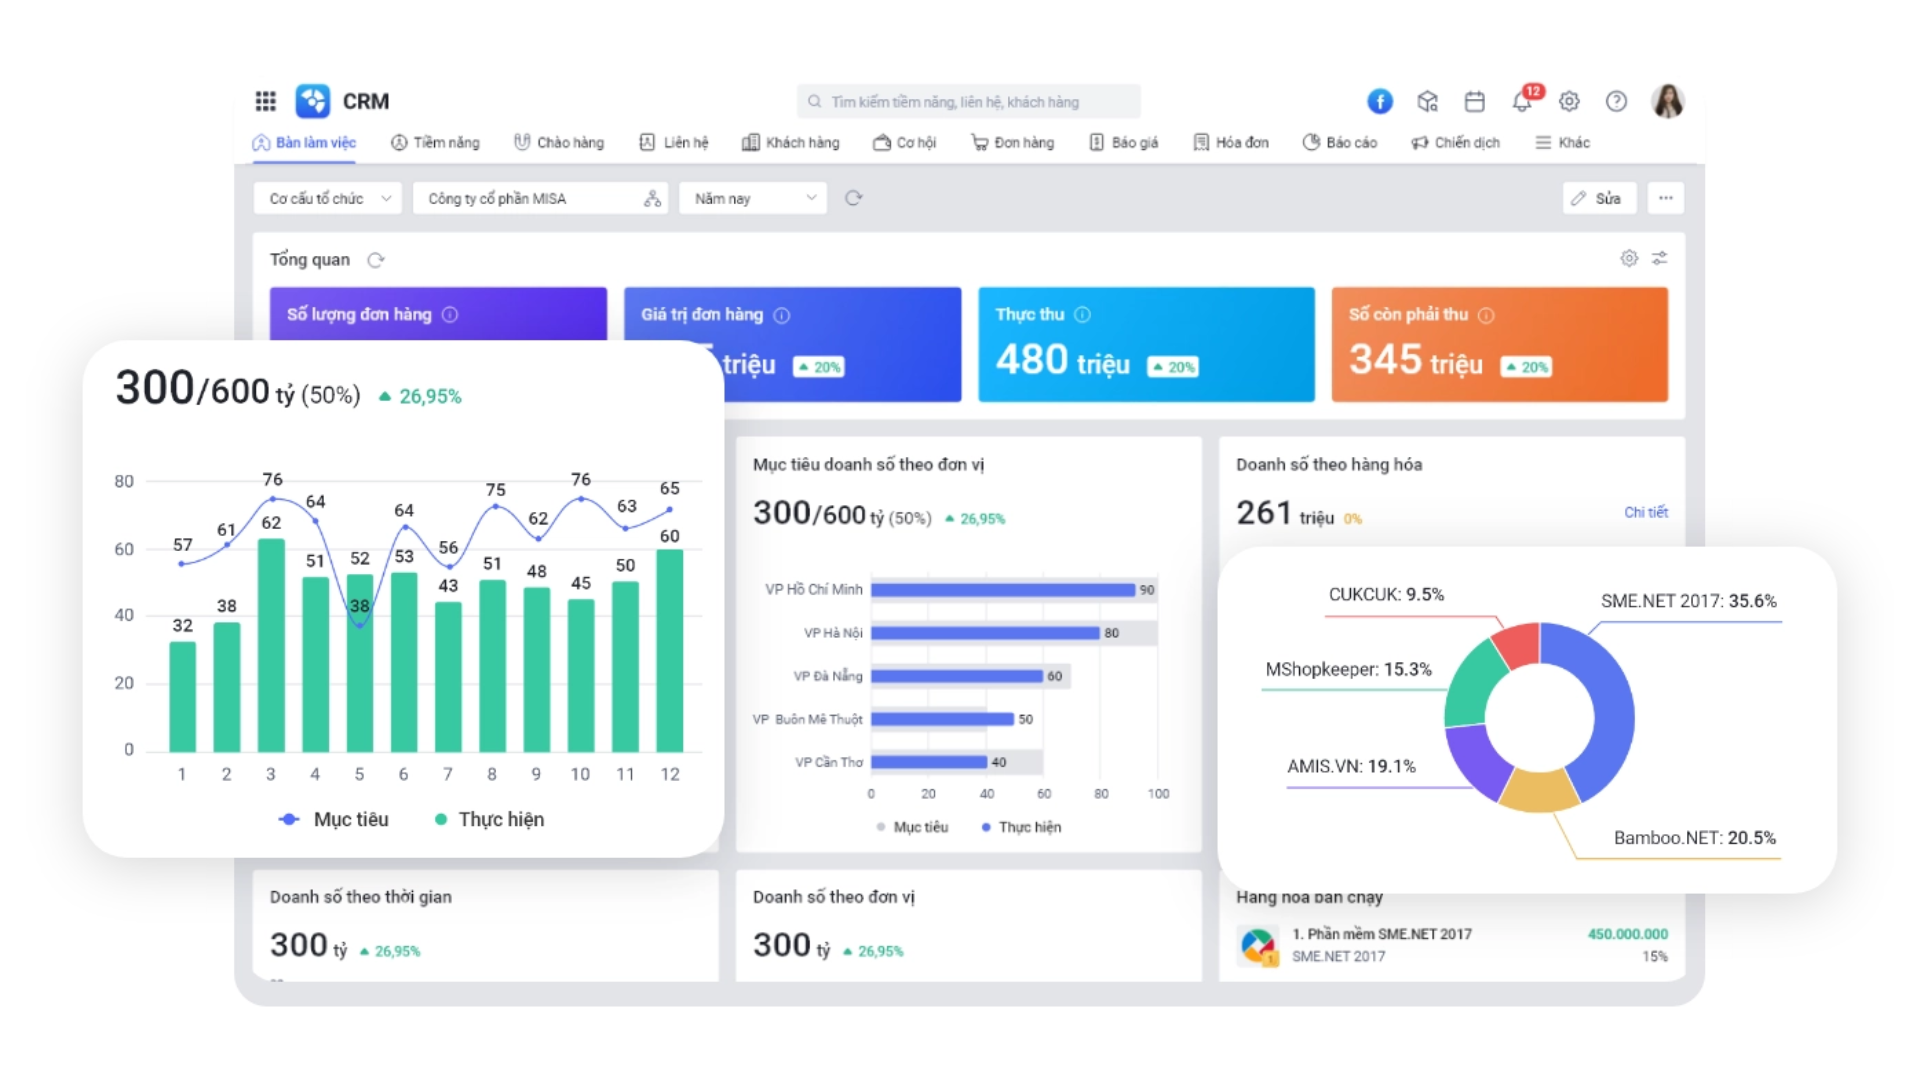Click the help question mark icon

click(1616, 101)
